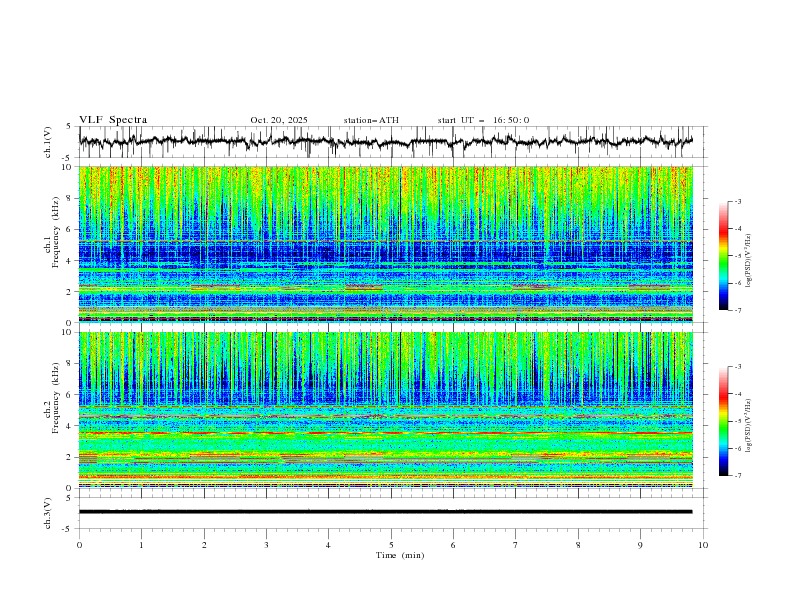Click the '-3' value on ch.1 colorbar
Viewport: 792px width, 612px height.
(737, 201)
